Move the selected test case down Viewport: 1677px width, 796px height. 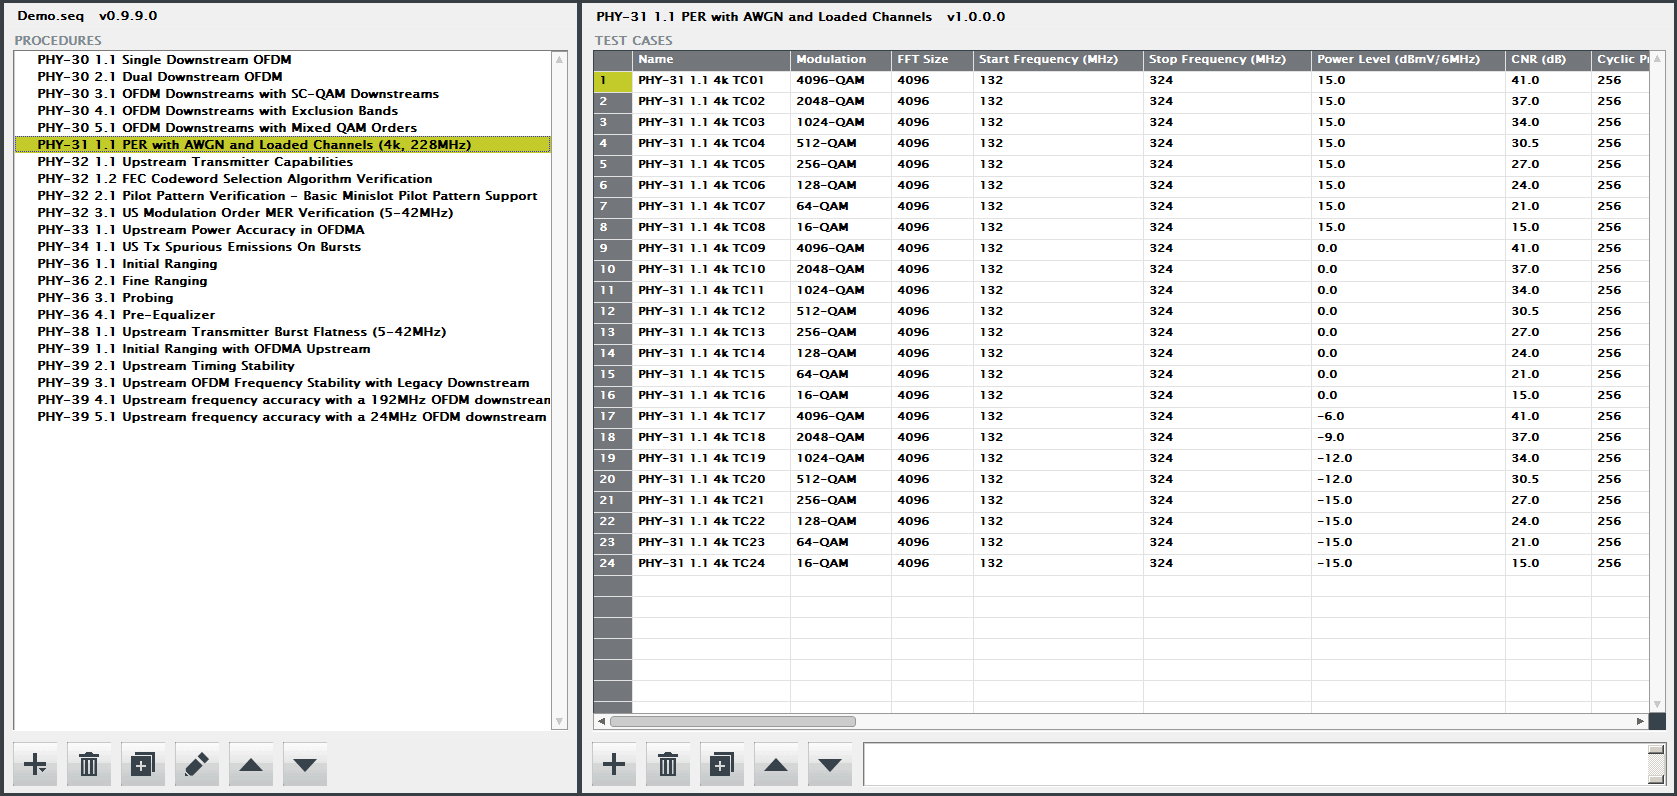click(x=830, y=765)
